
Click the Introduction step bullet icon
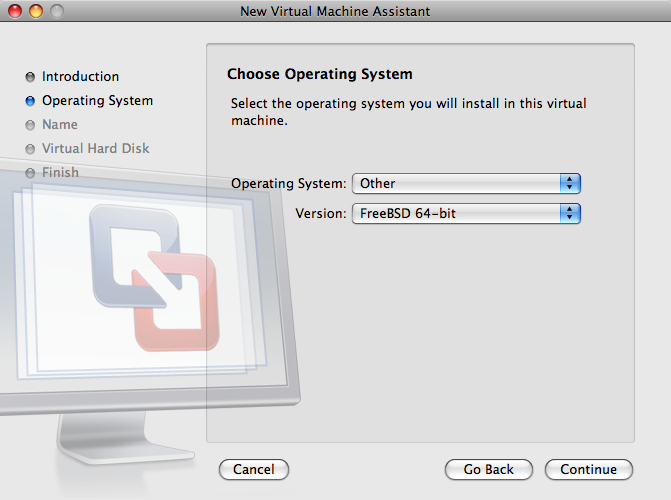point(30,77)
